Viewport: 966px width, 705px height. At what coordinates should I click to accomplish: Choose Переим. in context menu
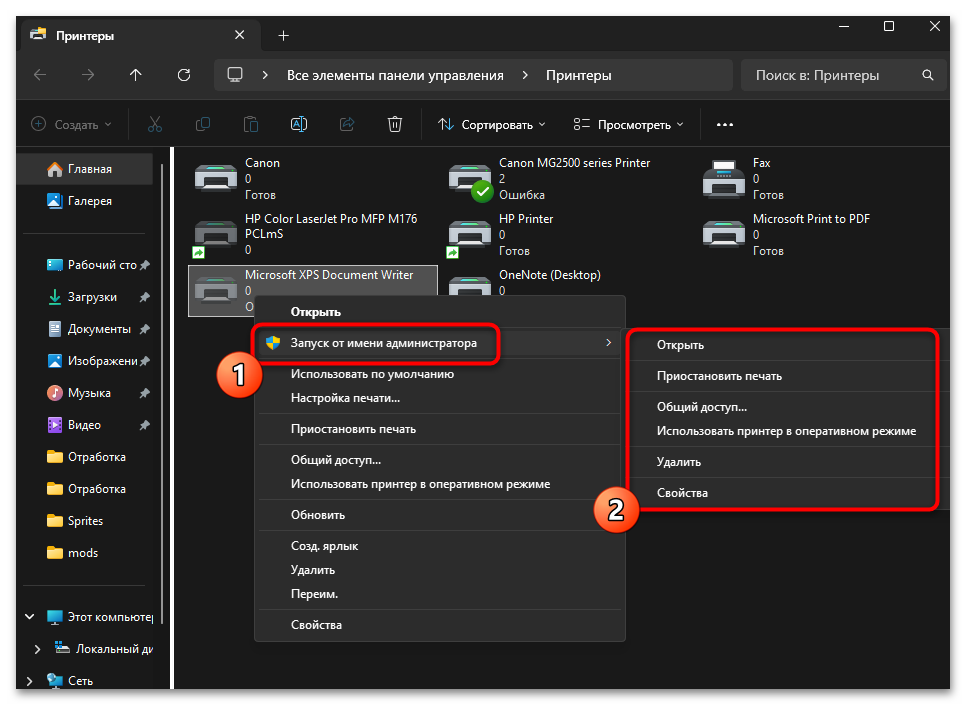(x=440, y=594)
